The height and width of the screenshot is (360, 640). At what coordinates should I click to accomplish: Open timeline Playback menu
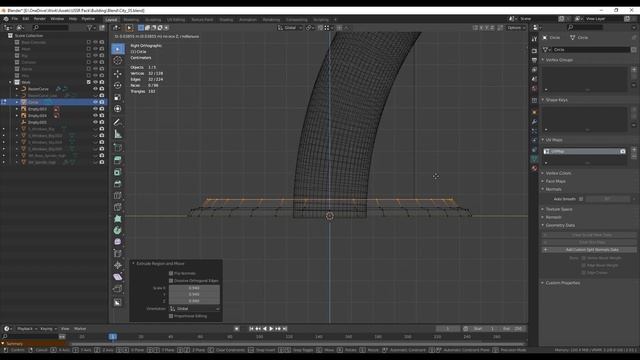coord(26,329)
